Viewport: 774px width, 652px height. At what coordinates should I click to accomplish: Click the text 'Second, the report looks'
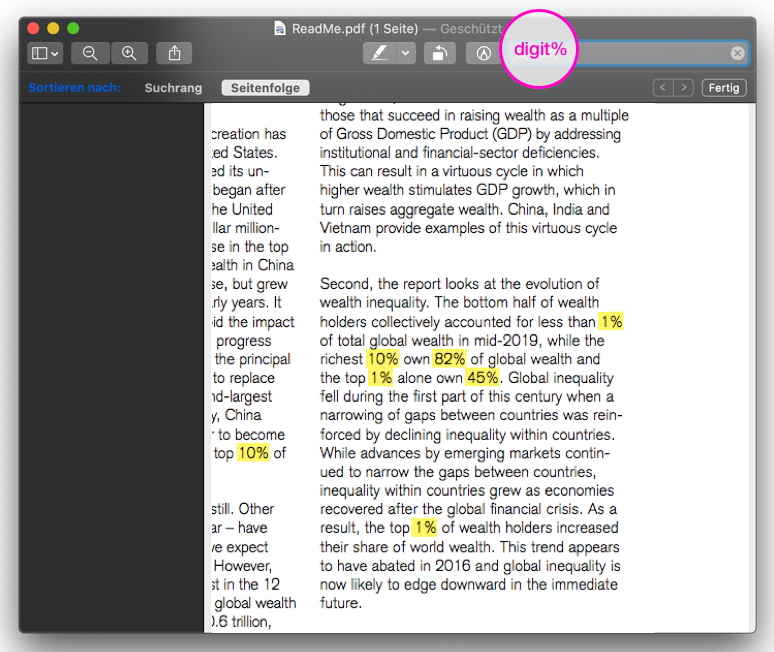pyautogui.click(x=399, y=284)
